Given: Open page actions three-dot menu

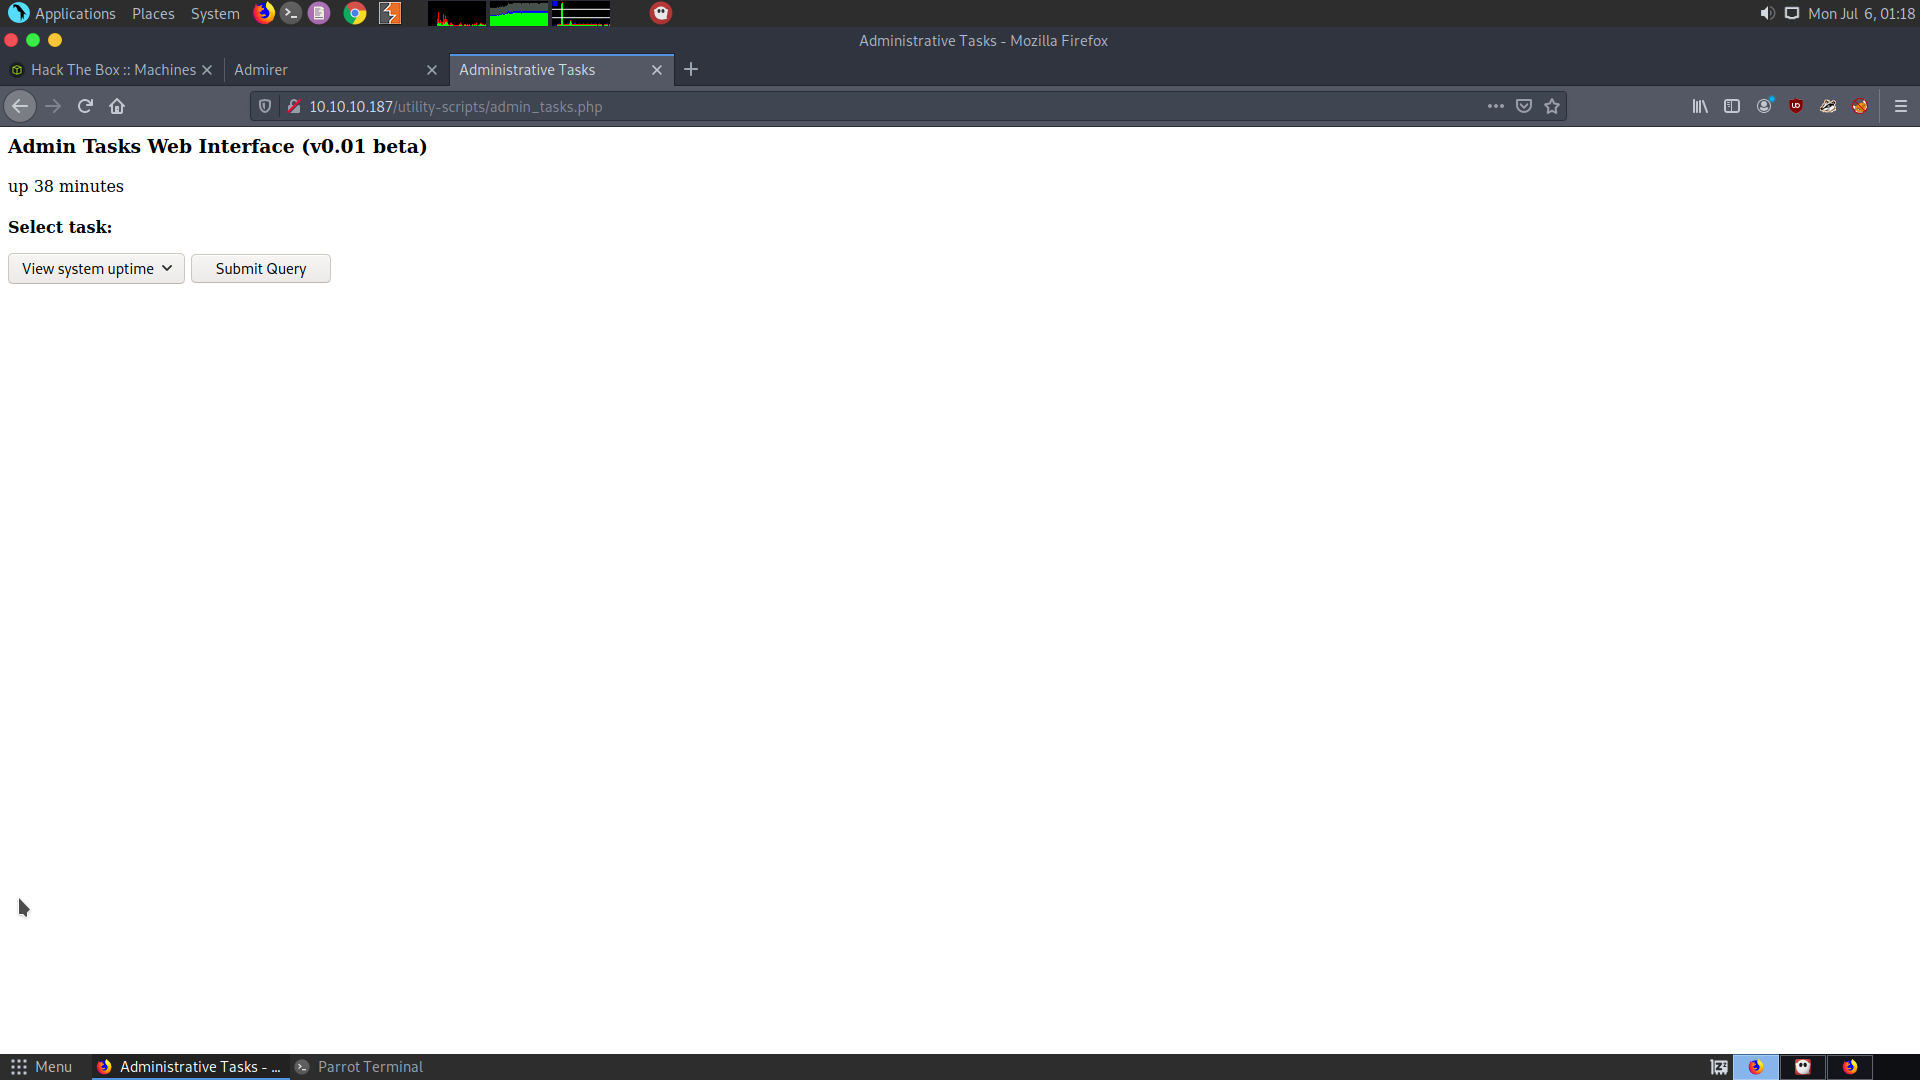Looking at the screenshot, I should 1496,106.
